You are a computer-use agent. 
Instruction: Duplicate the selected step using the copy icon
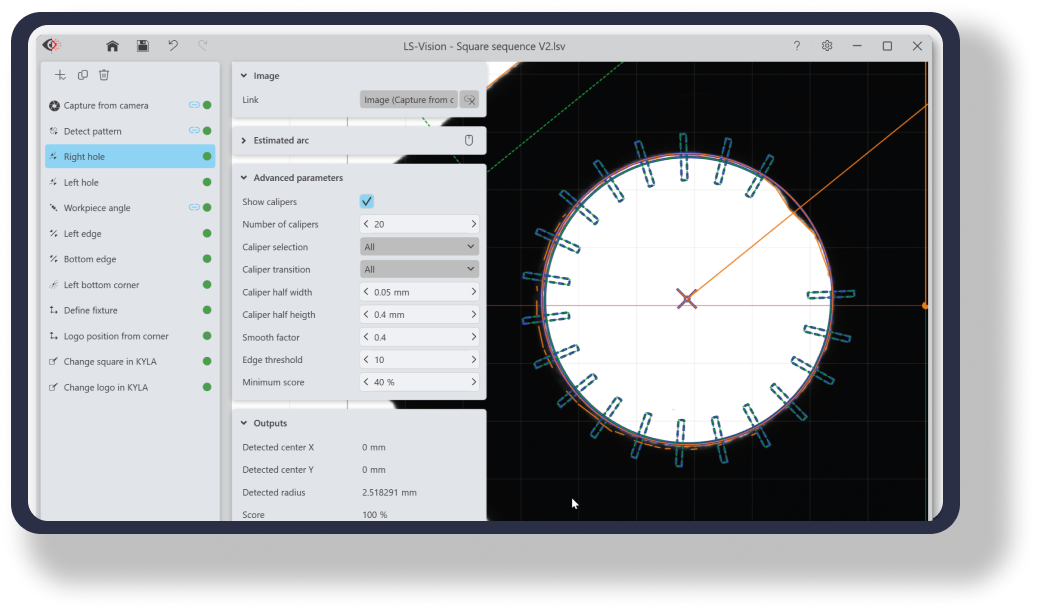tap(83, 75)
